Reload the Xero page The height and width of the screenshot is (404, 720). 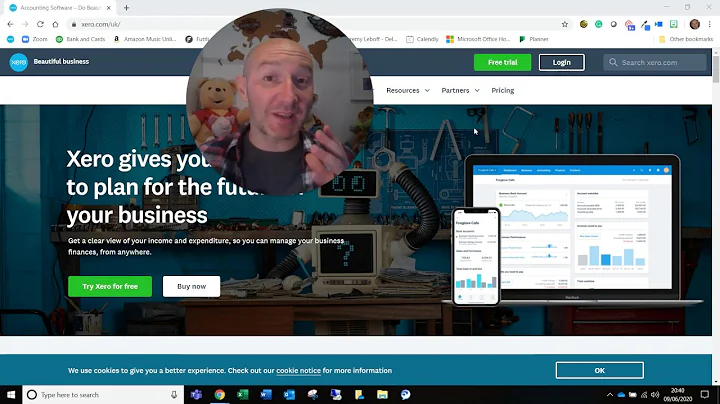pos(40,24)
